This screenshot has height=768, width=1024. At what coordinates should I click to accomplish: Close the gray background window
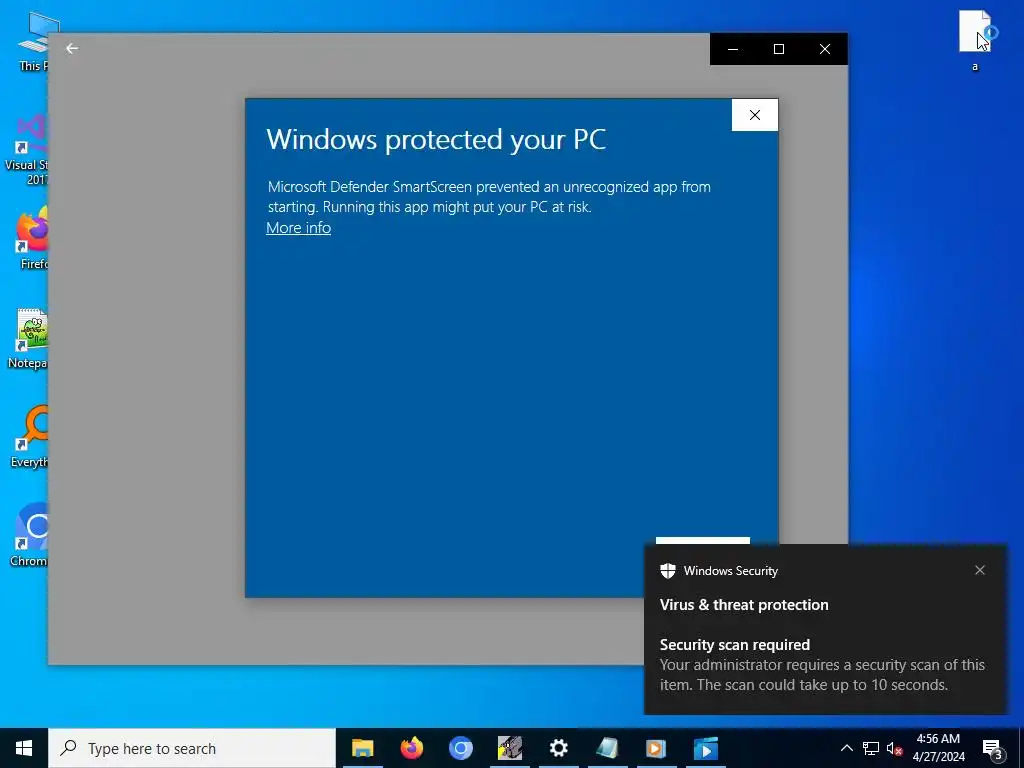[825, 49]
